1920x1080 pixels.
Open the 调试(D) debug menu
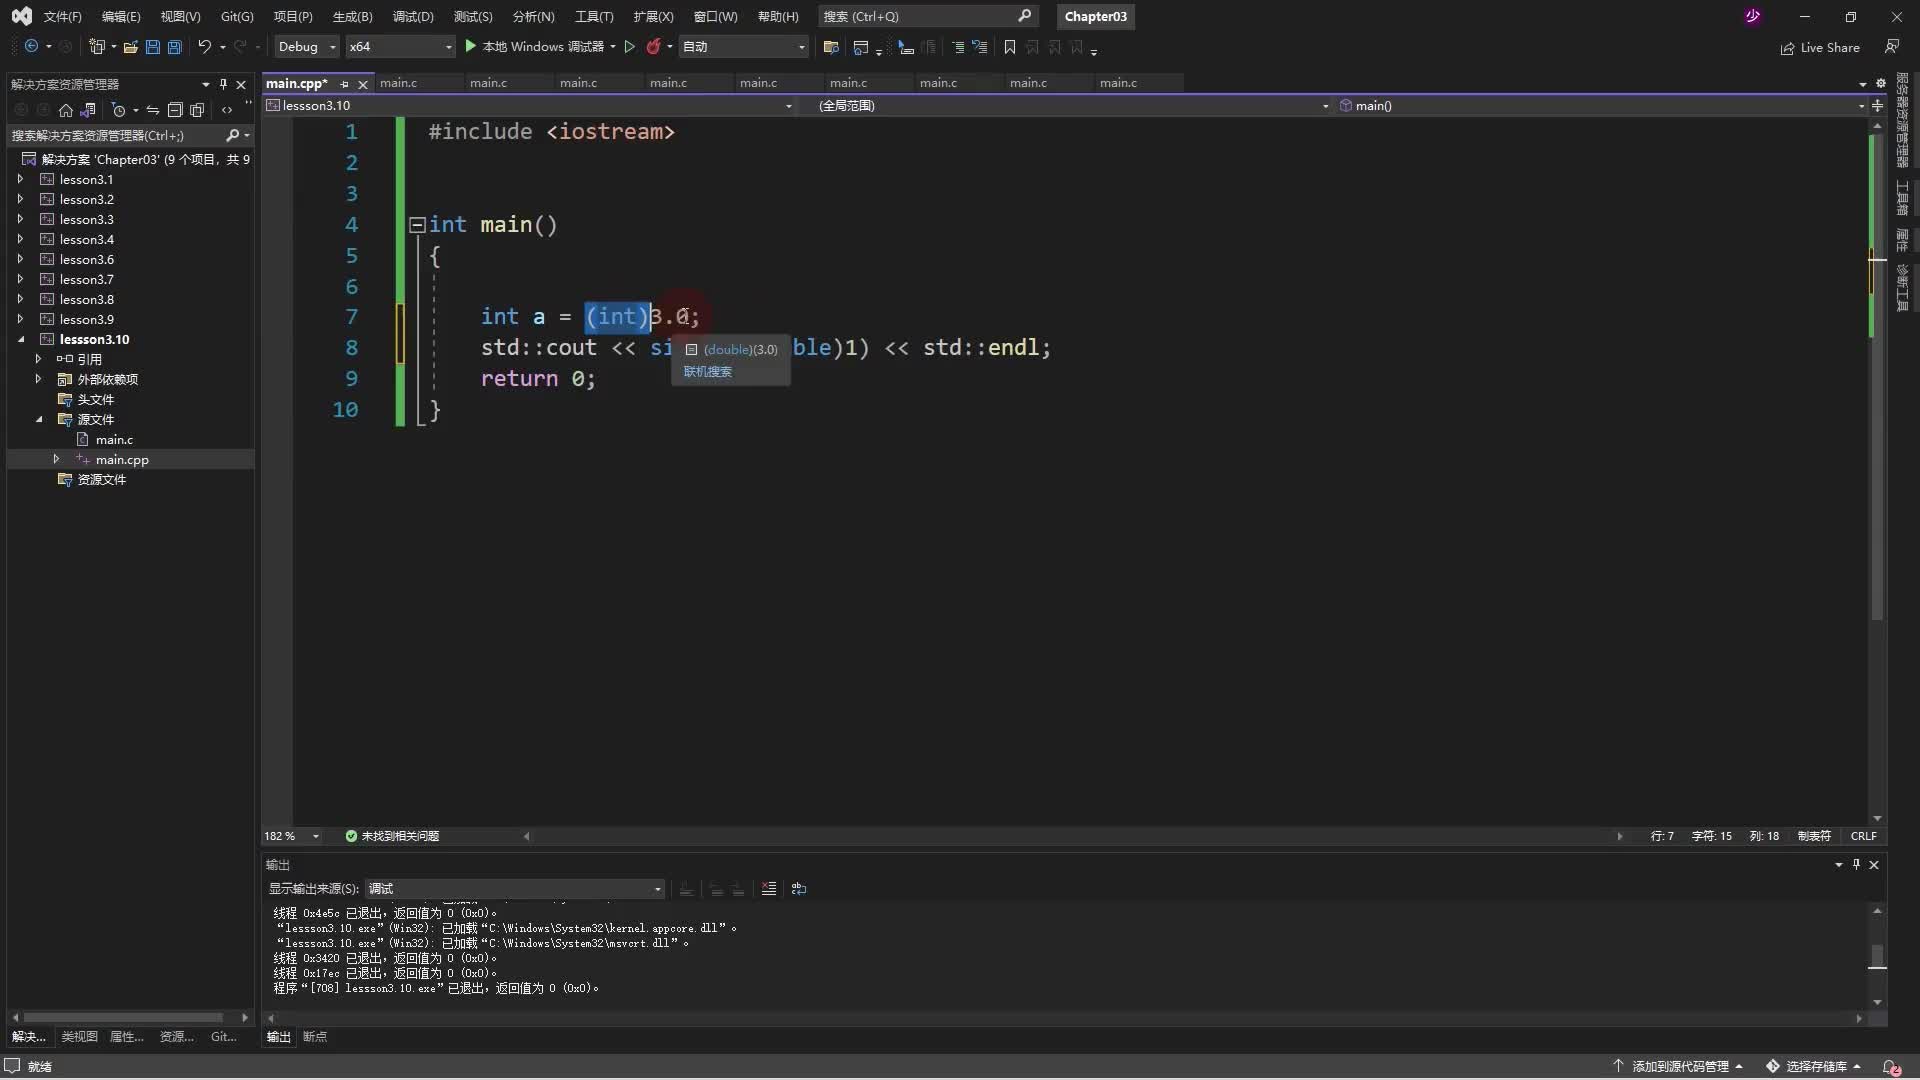[413, 16]
